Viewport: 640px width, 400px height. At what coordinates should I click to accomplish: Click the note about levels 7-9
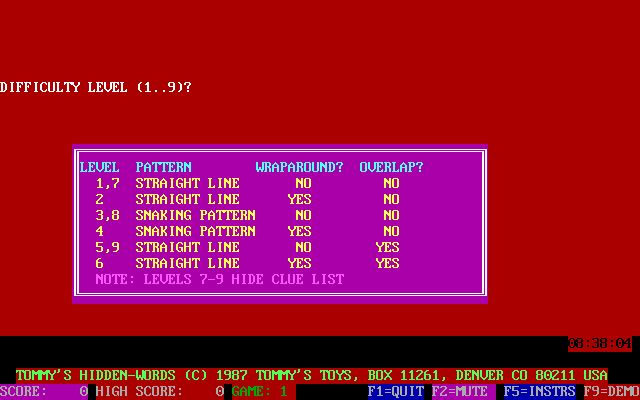[x=219, y=279]
